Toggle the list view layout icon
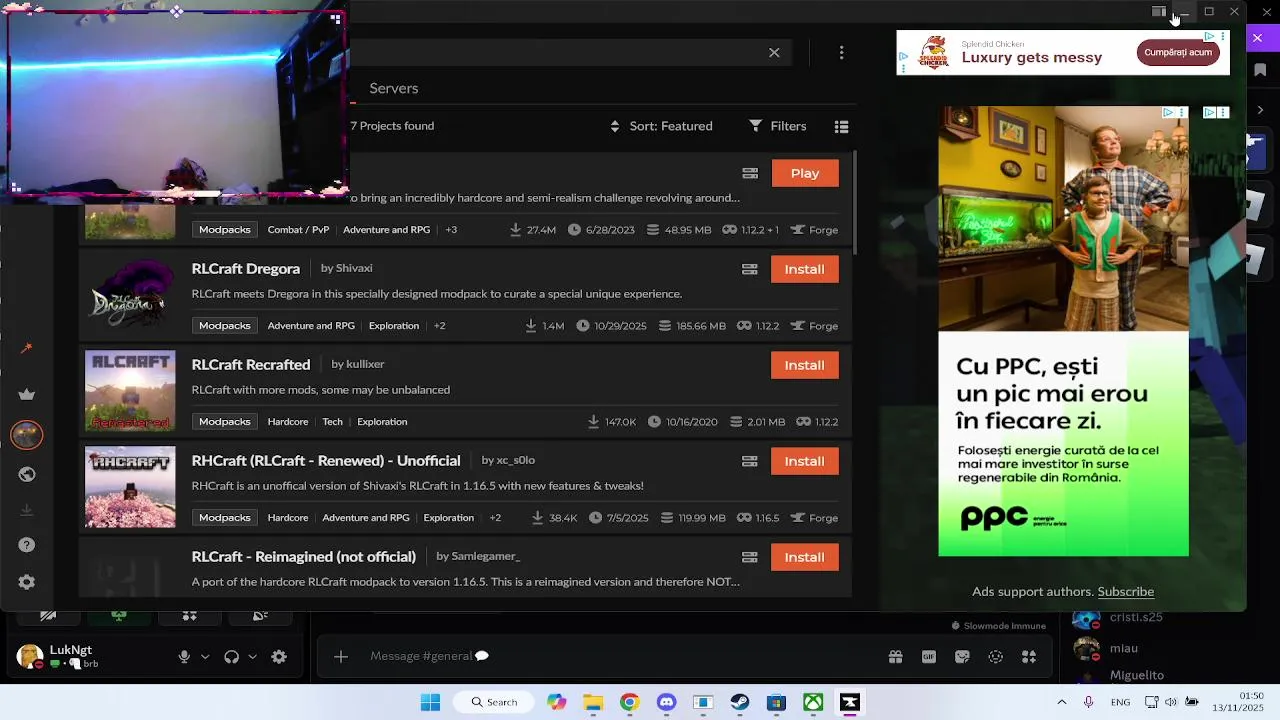 842,126
